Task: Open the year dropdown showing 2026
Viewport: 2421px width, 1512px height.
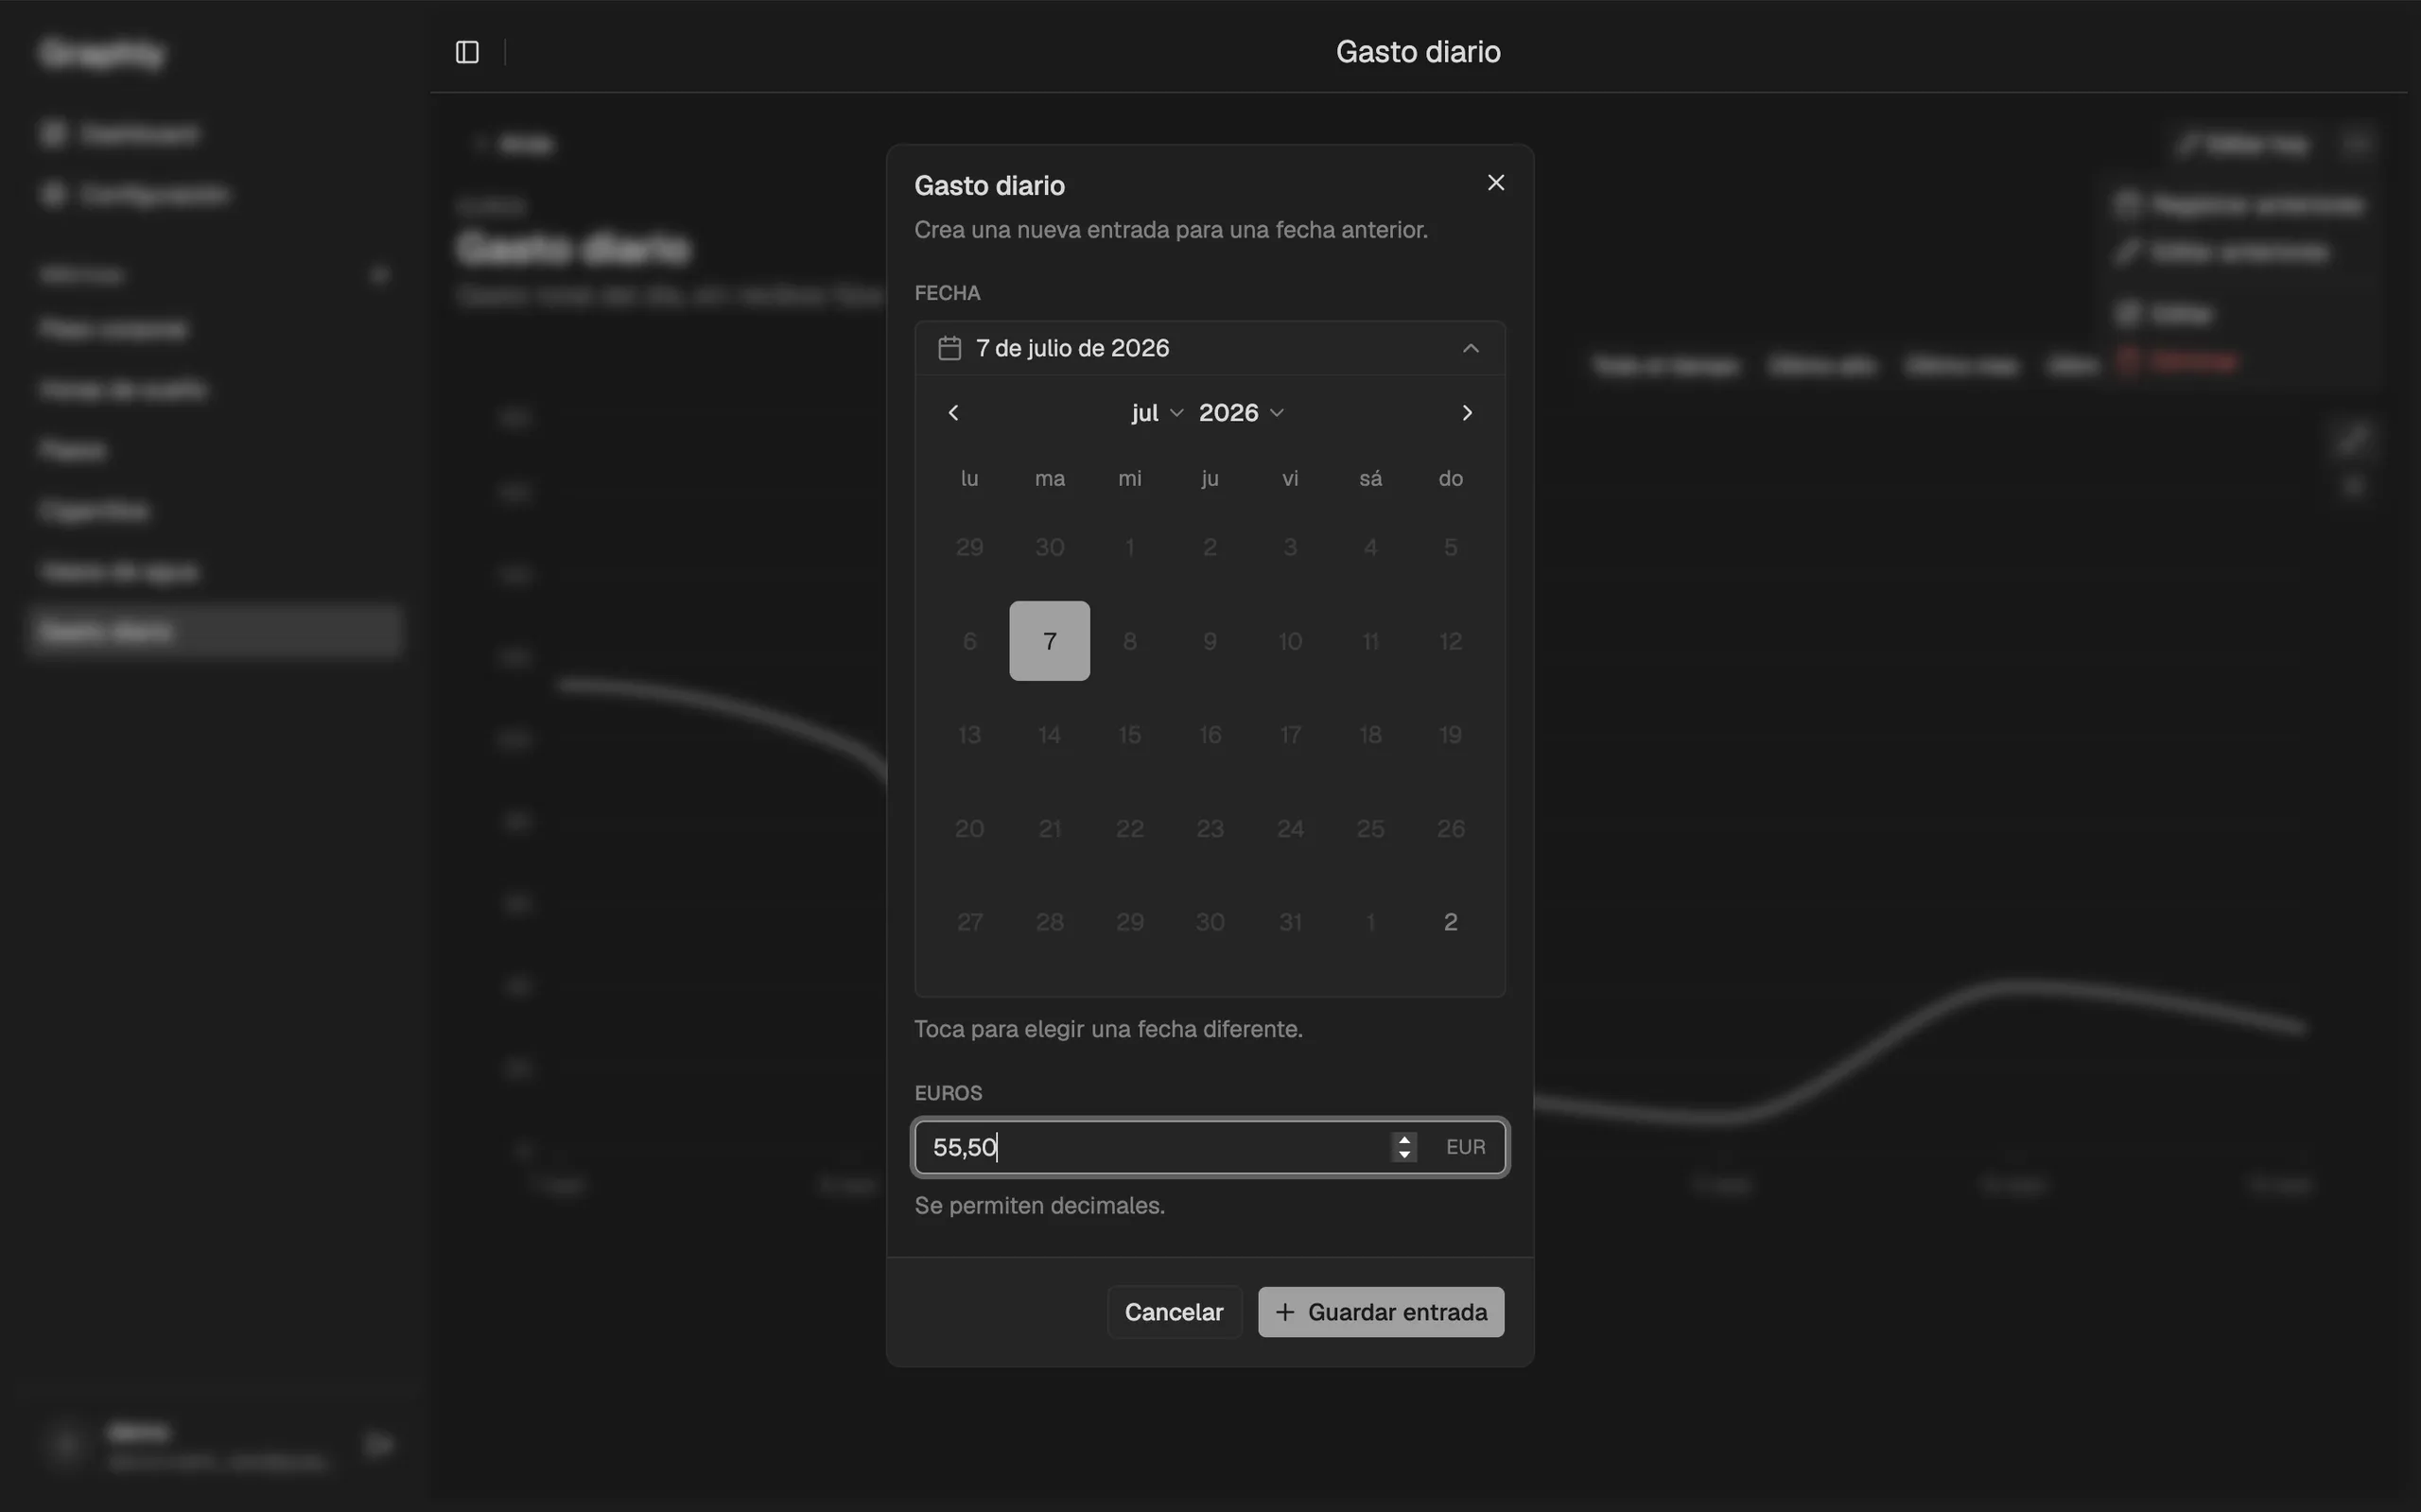Action: point(1241,413)
